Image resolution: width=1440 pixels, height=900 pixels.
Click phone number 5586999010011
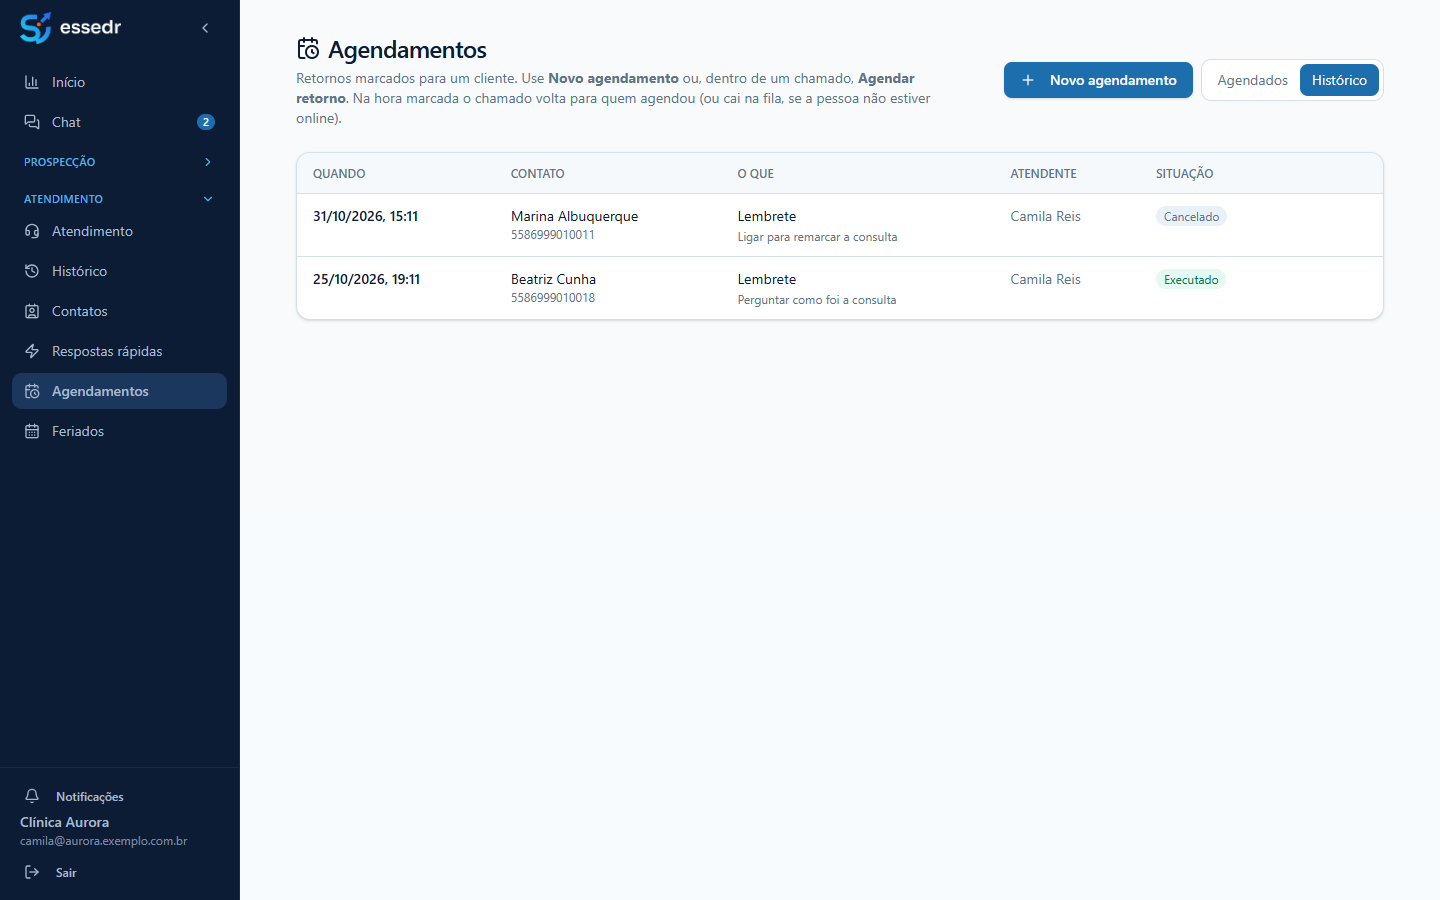coord(553,235)
